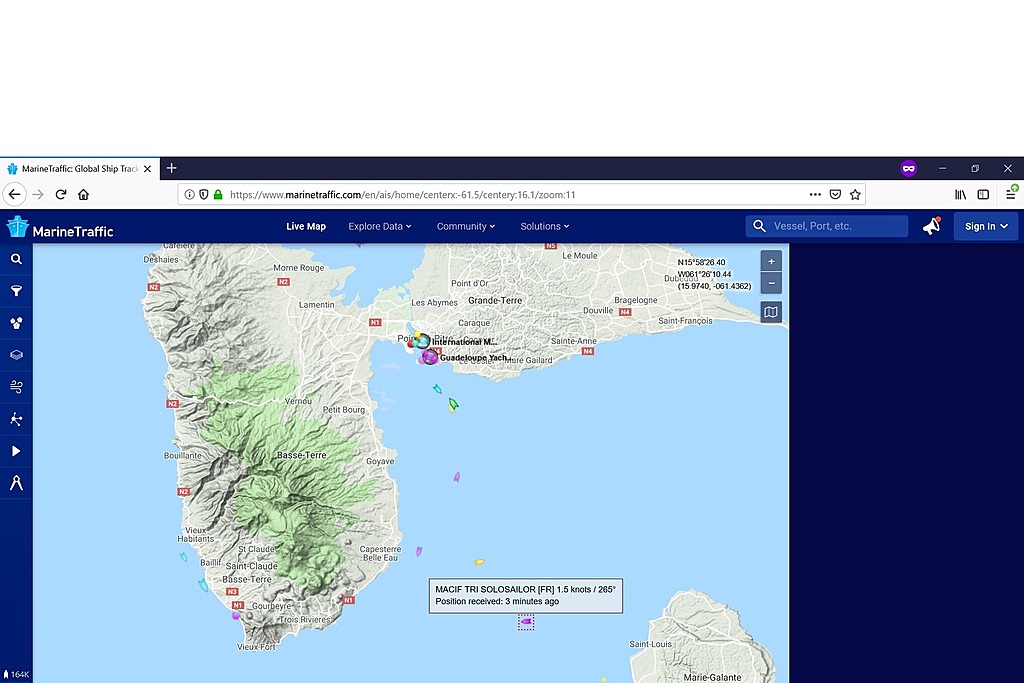Zoom in on the map

pos(771,261)
